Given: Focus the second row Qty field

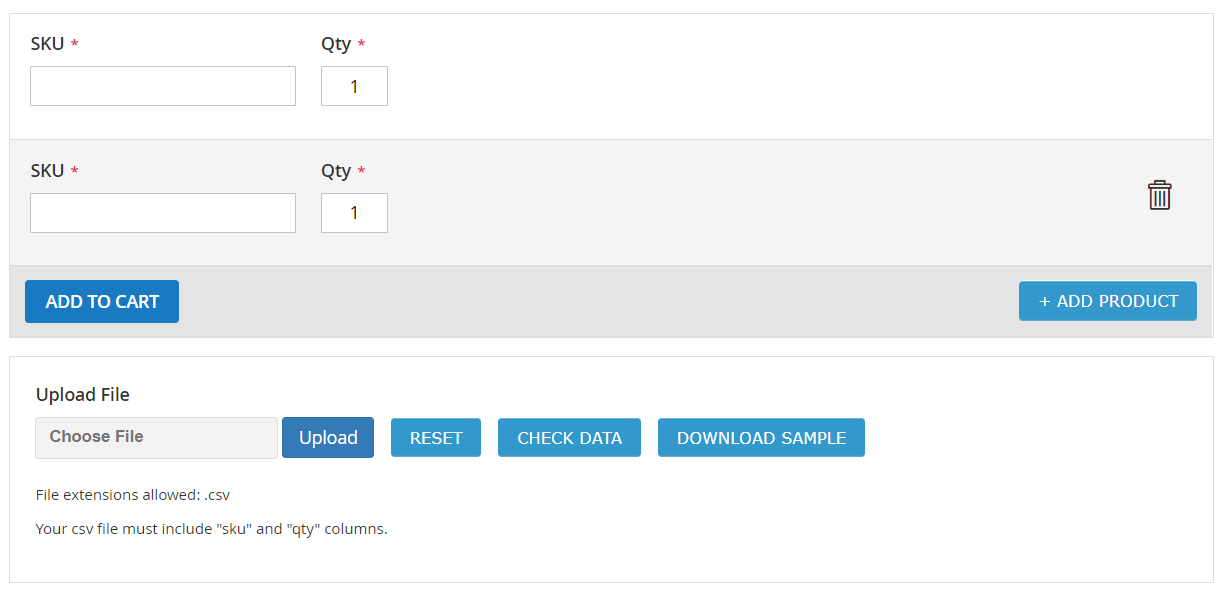Looking at the screenshot, I should click(354, 213).
